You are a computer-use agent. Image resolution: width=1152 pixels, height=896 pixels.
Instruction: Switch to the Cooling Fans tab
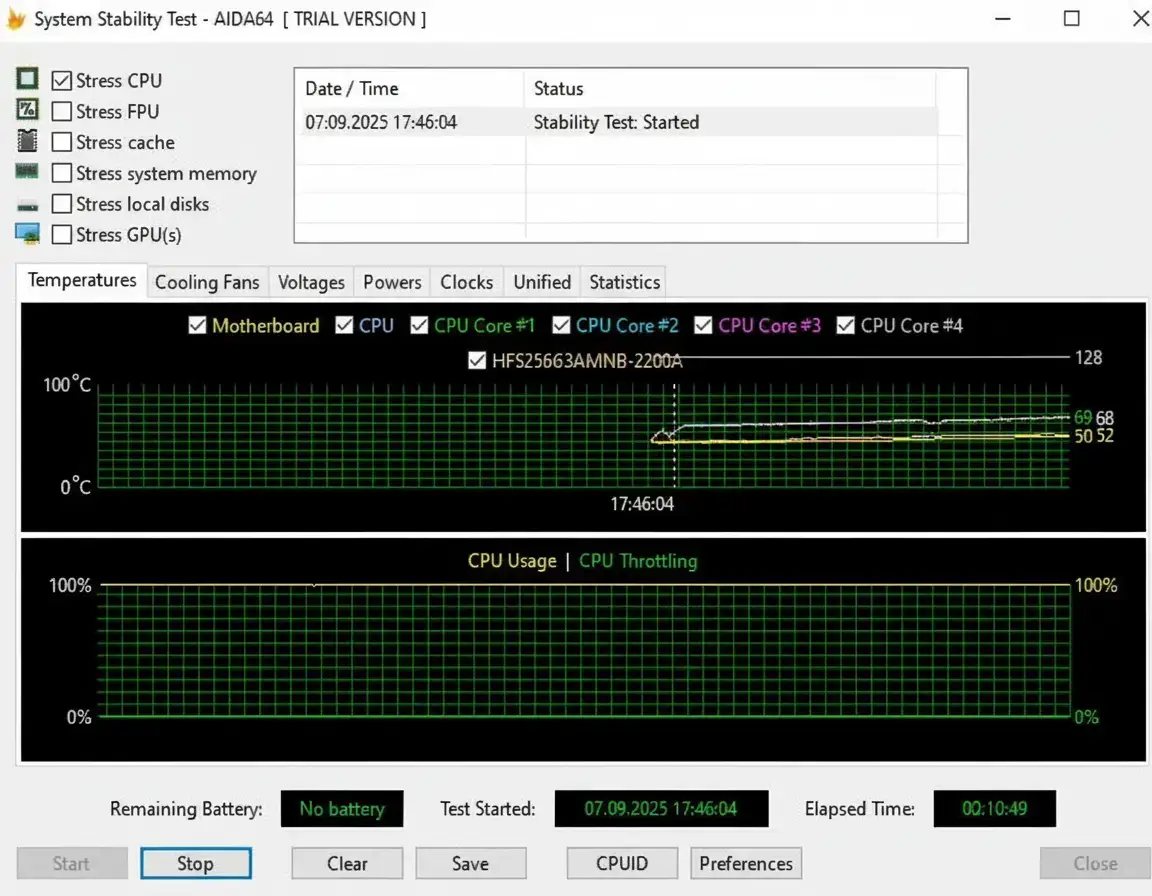pyautogui.click(x=207, y=283)
